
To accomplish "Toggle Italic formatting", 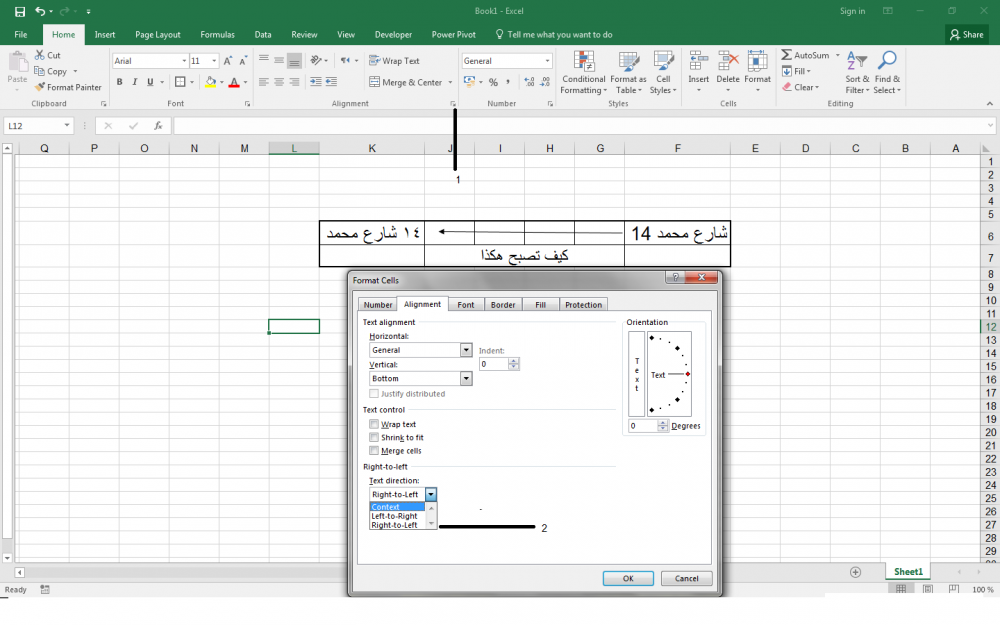I will (135, 82).
